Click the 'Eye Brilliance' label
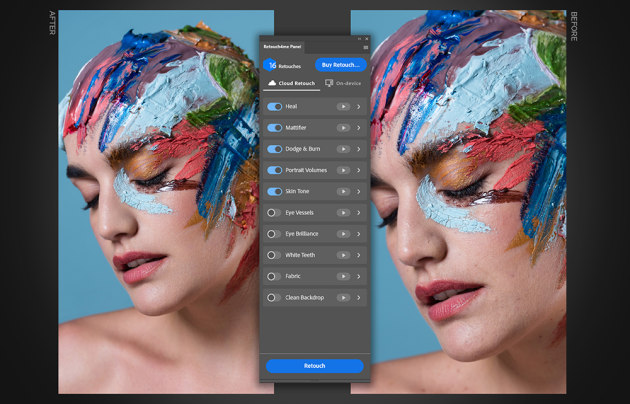The width and height of the screenshot is (630, 404). pos(302,234)
